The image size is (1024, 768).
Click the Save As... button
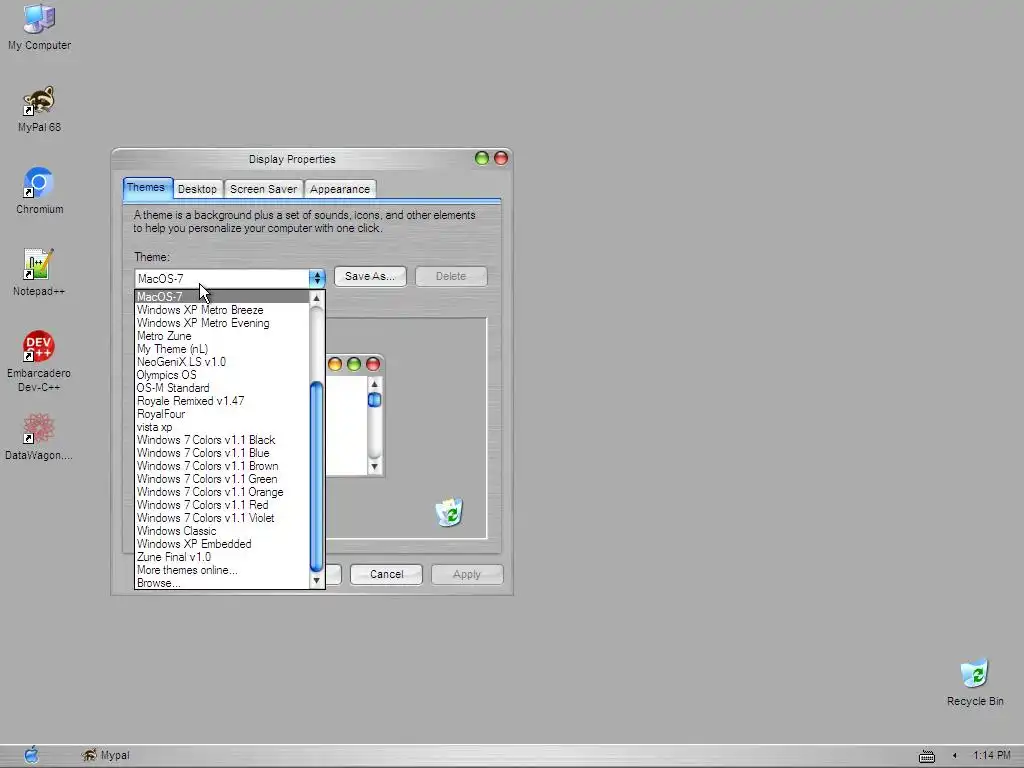370,276
